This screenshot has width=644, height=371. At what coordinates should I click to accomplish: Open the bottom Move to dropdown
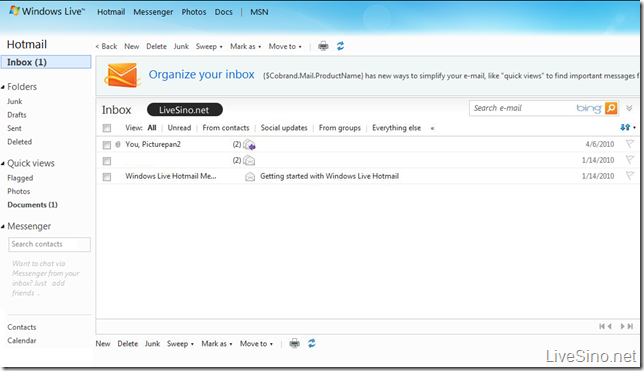coord(256,343)
